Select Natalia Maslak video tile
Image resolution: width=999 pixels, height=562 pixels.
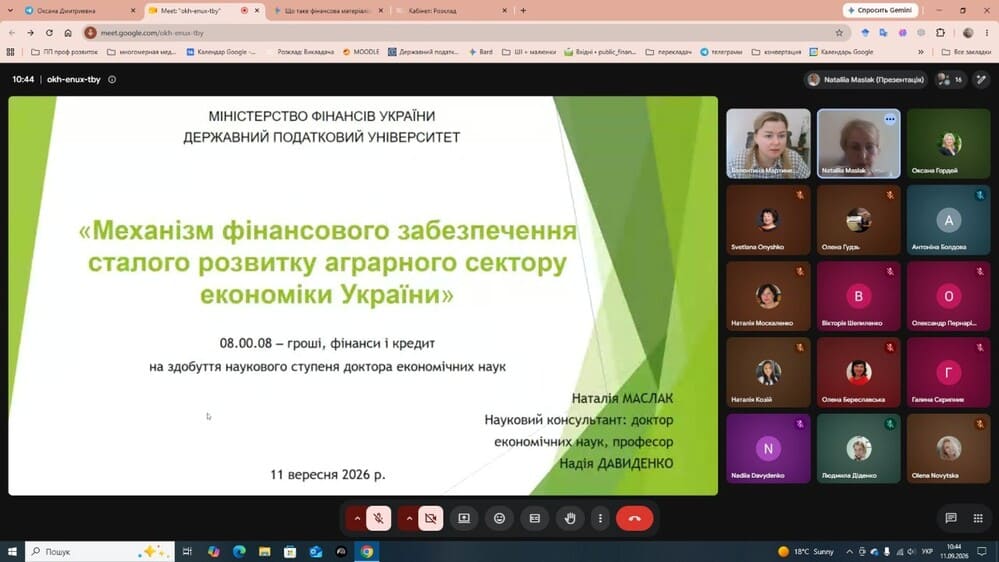pos(858,143)
